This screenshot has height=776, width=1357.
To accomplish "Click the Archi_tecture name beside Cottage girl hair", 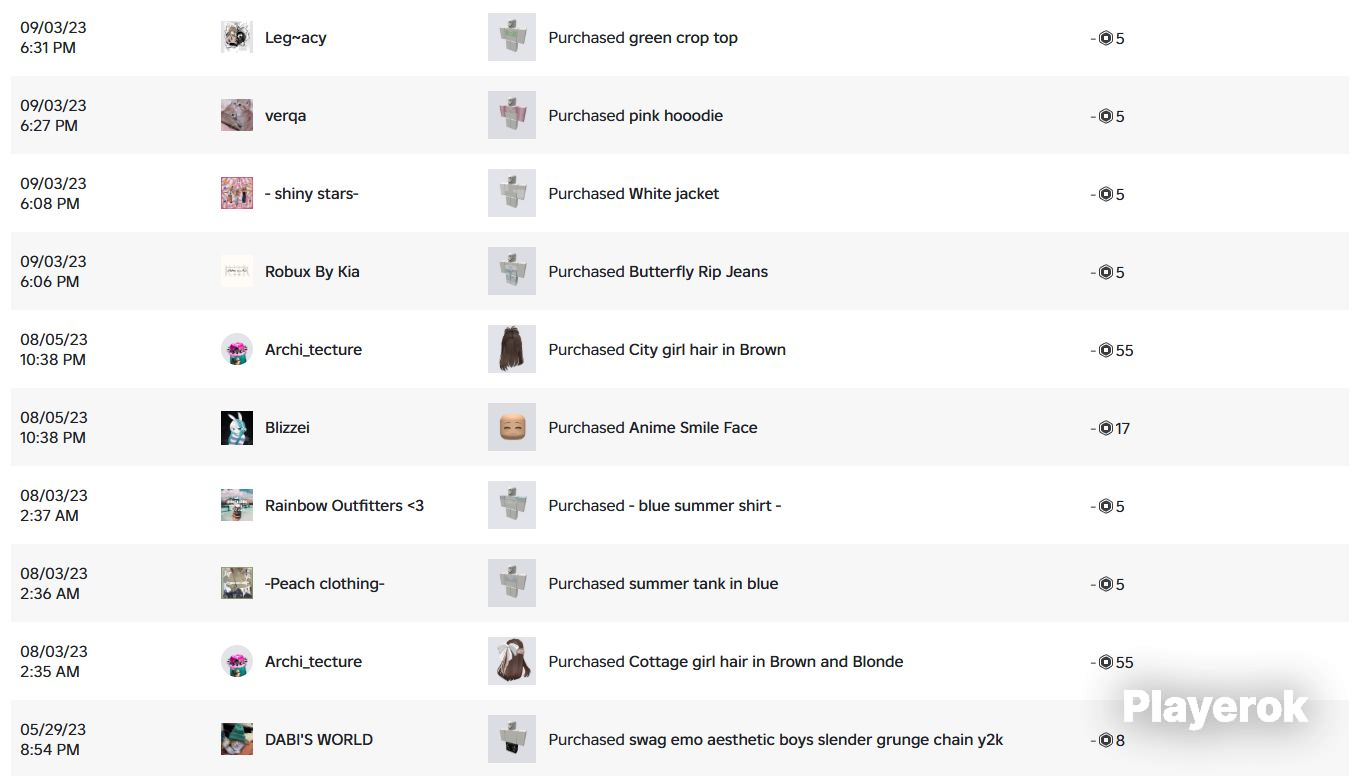I will (313, 662).
